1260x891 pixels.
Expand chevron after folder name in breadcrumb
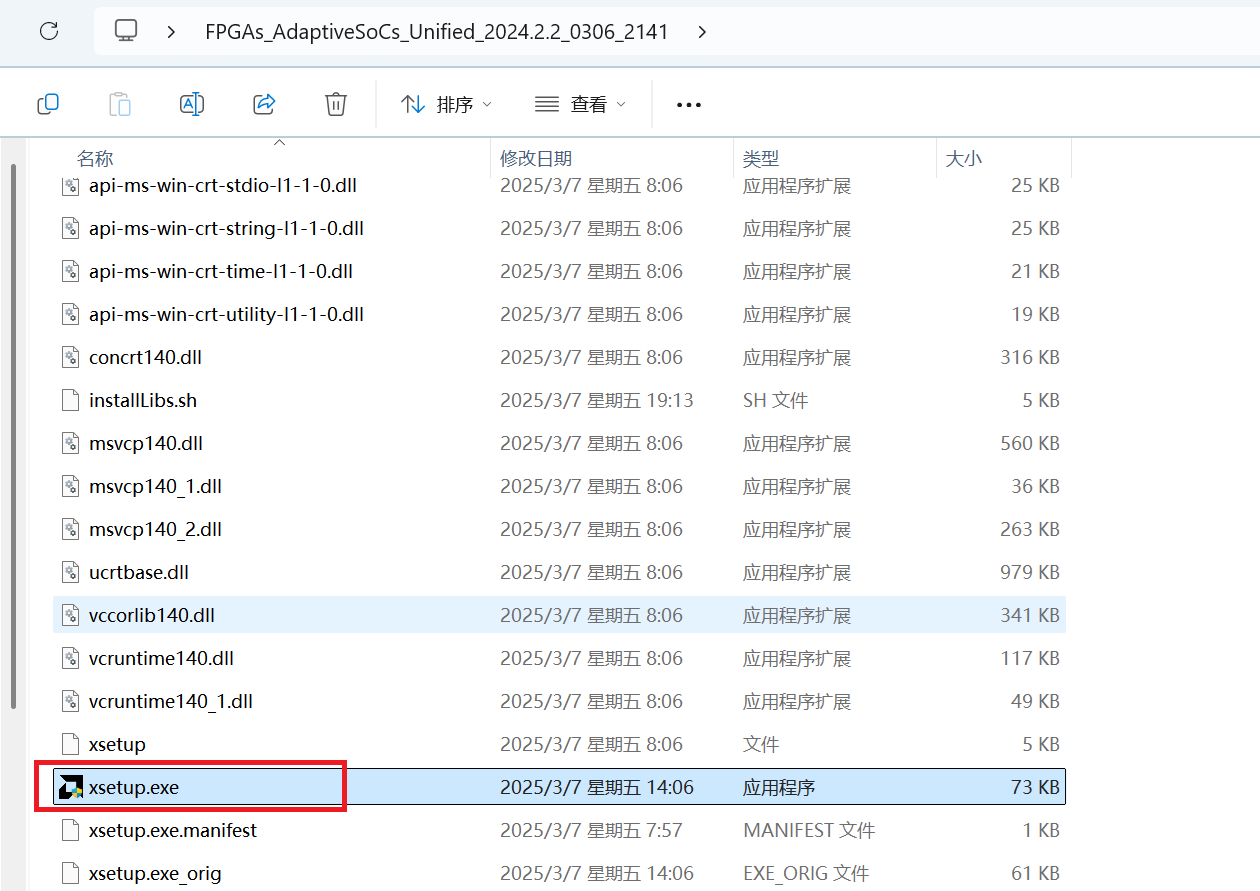(x=702, y=31)
